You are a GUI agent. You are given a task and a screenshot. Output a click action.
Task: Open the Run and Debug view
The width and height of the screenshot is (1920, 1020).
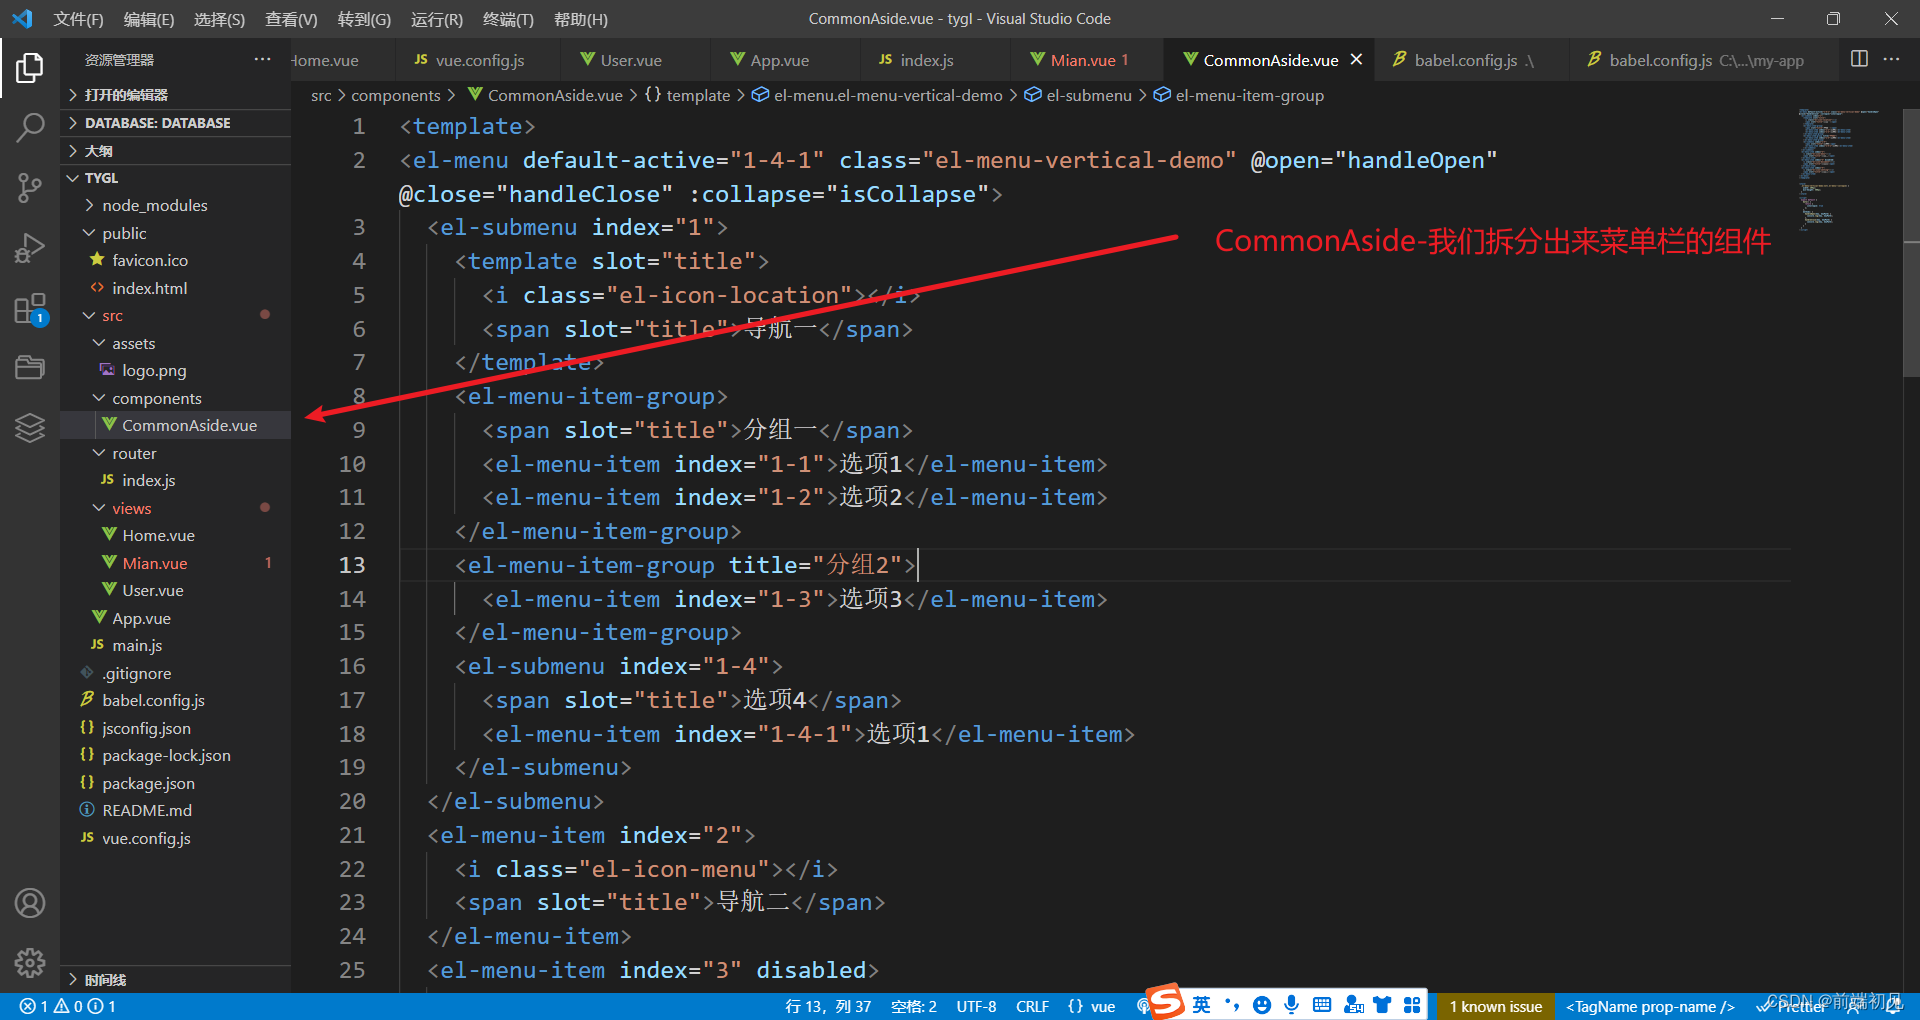(x=30, y=247)
